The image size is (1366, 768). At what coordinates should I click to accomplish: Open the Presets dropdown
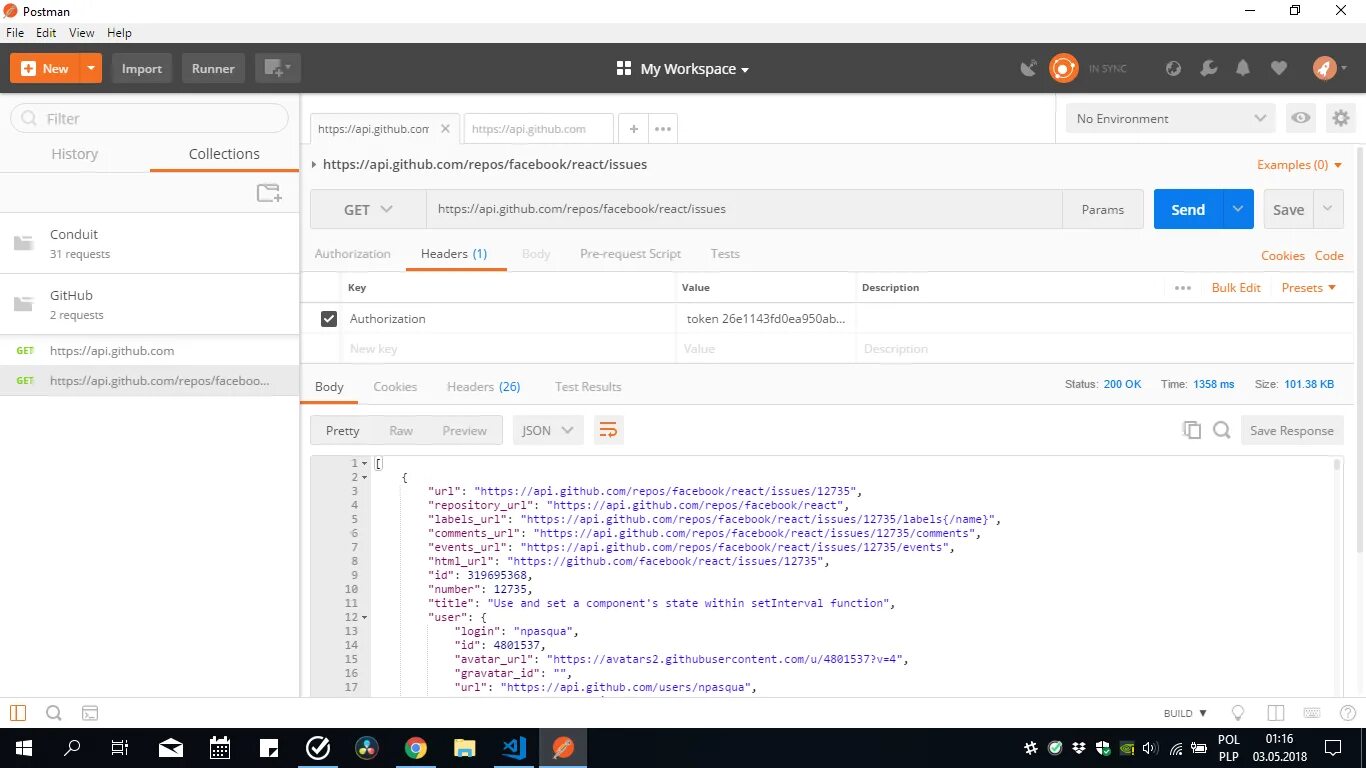(x=1309, y=287)
